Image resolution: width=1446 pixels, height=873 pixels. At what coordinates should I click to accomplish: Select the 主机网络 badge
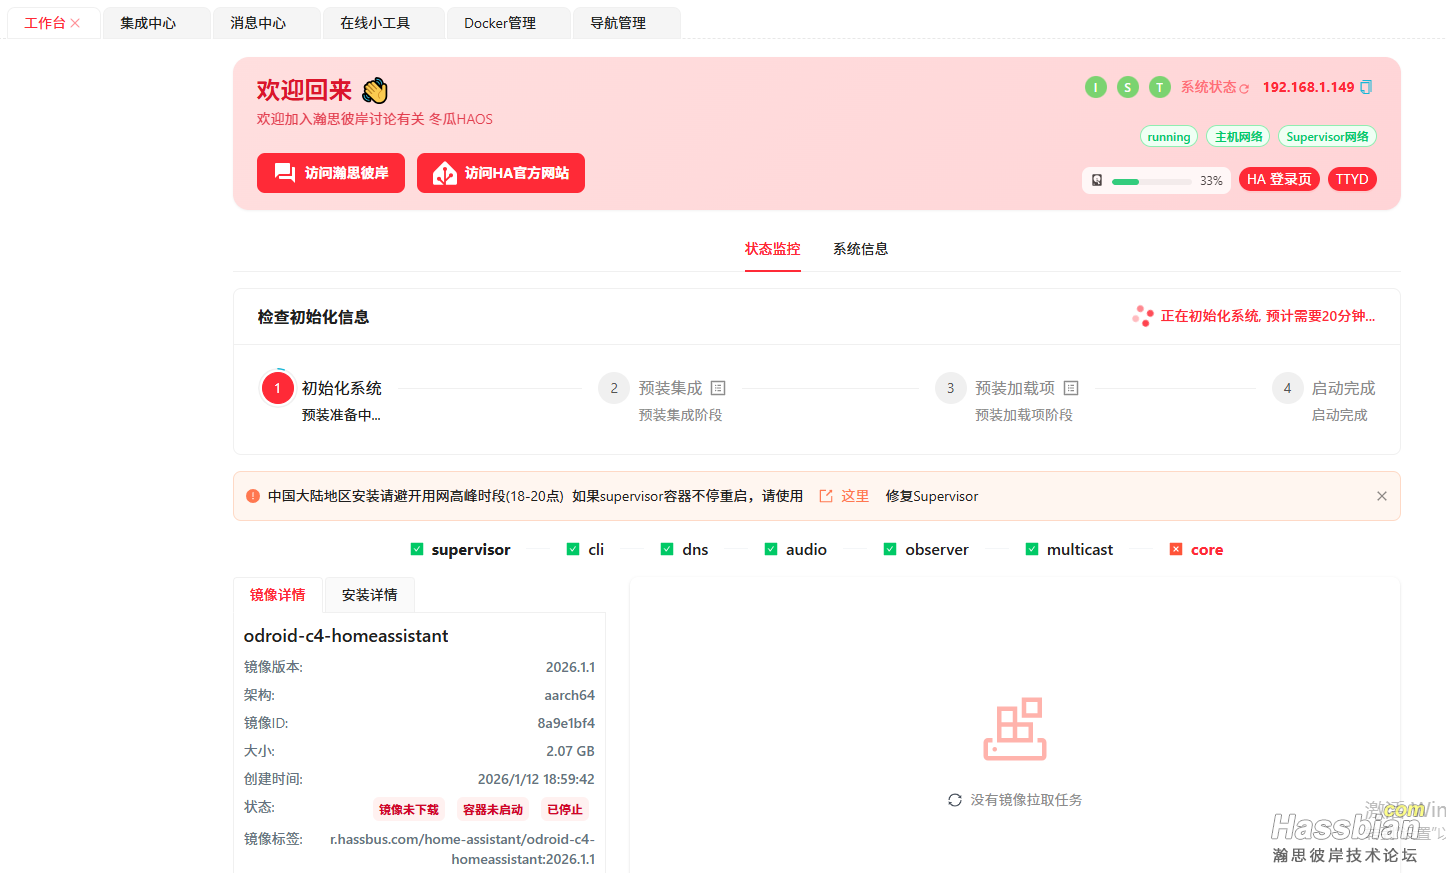click(1237, 136)
